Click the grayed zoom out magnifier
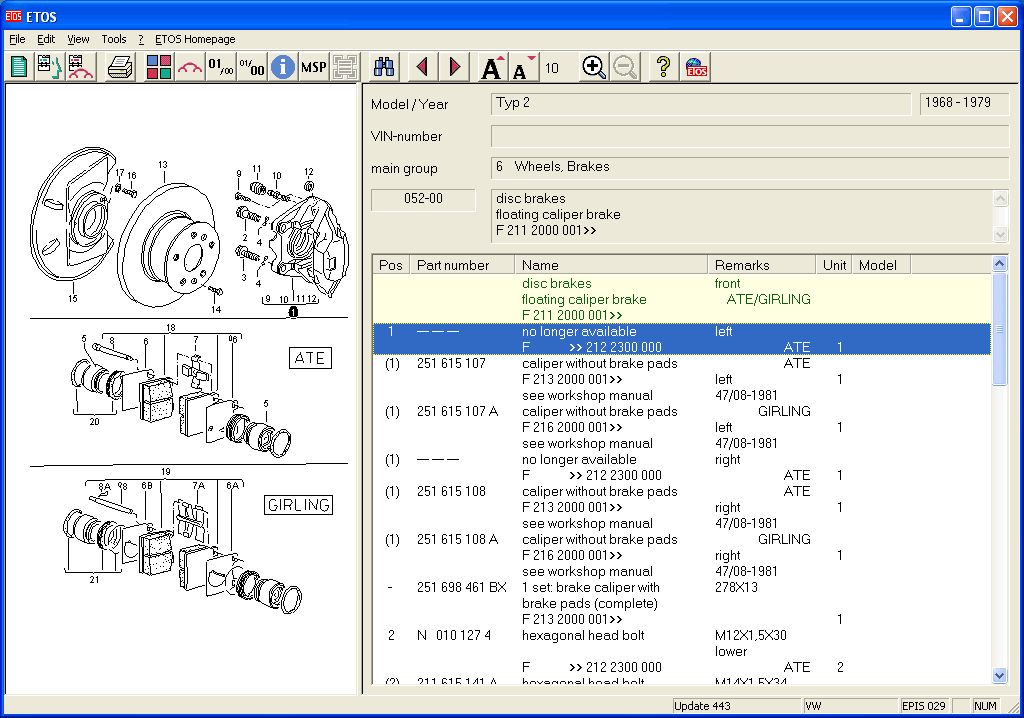 point(625,67)
